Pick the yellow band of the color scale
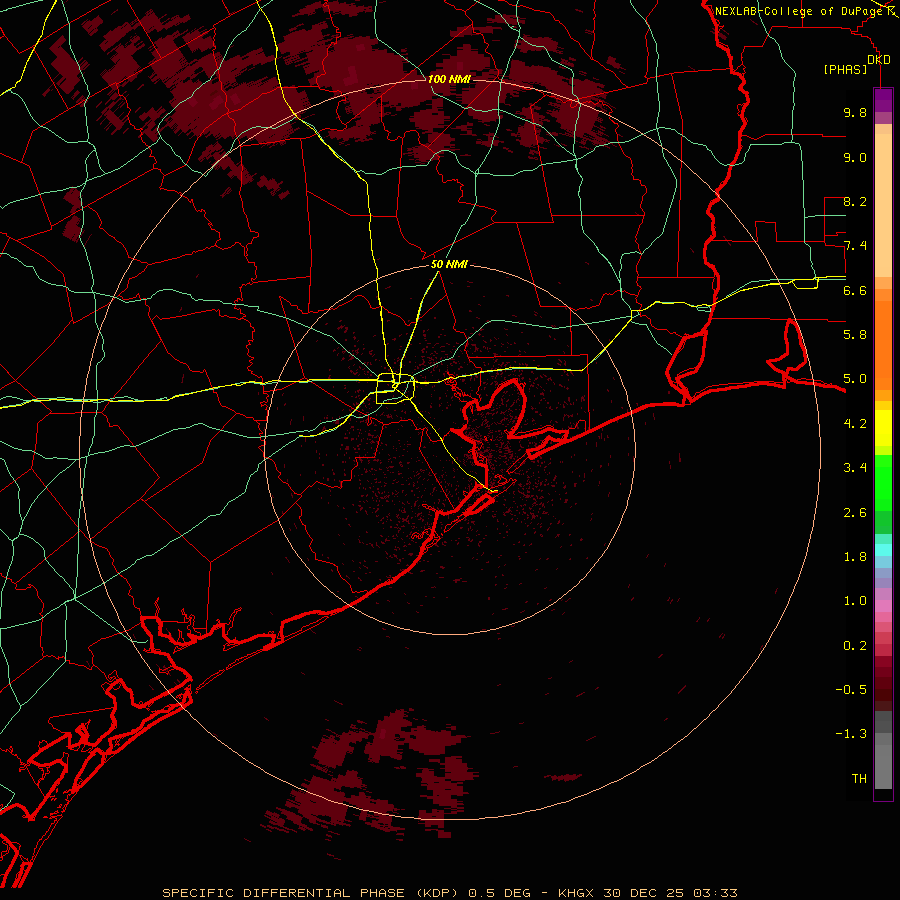 [x=883, y=428]
